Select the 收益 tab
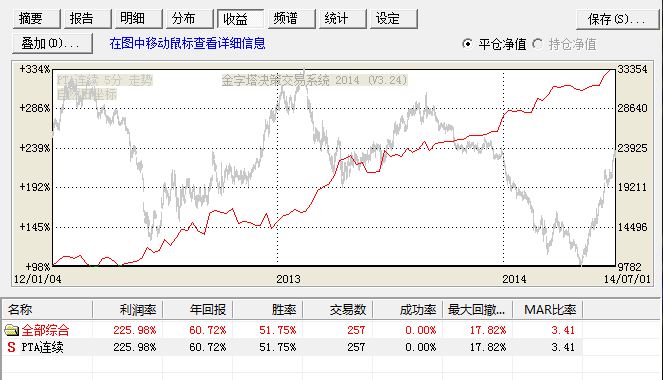The image size is (663, 380). [240, 19]
